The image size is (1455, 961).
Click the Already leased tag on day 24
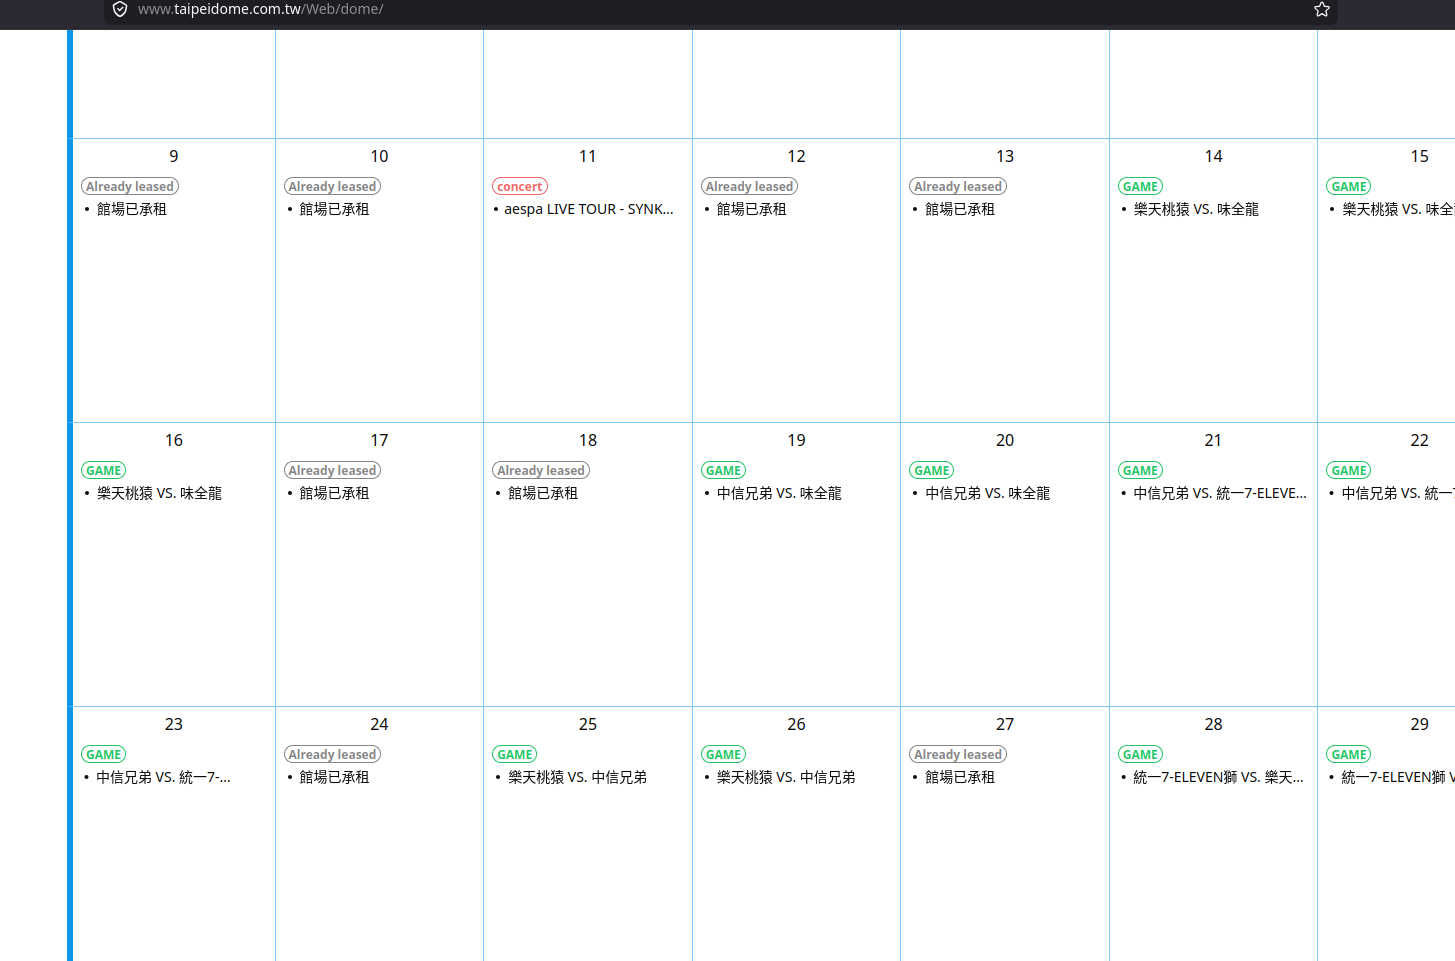click(332, 754)
